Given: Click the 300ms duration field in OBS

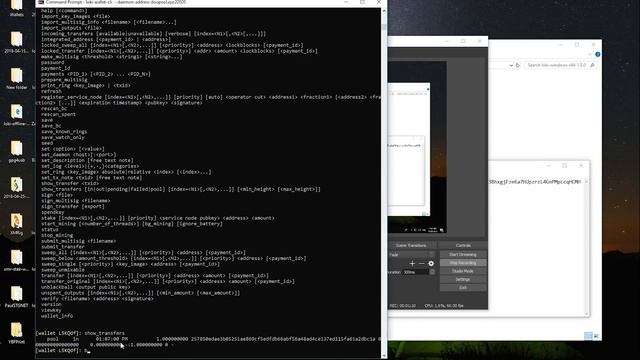Looking at the screenshot, I should (416, 272).
